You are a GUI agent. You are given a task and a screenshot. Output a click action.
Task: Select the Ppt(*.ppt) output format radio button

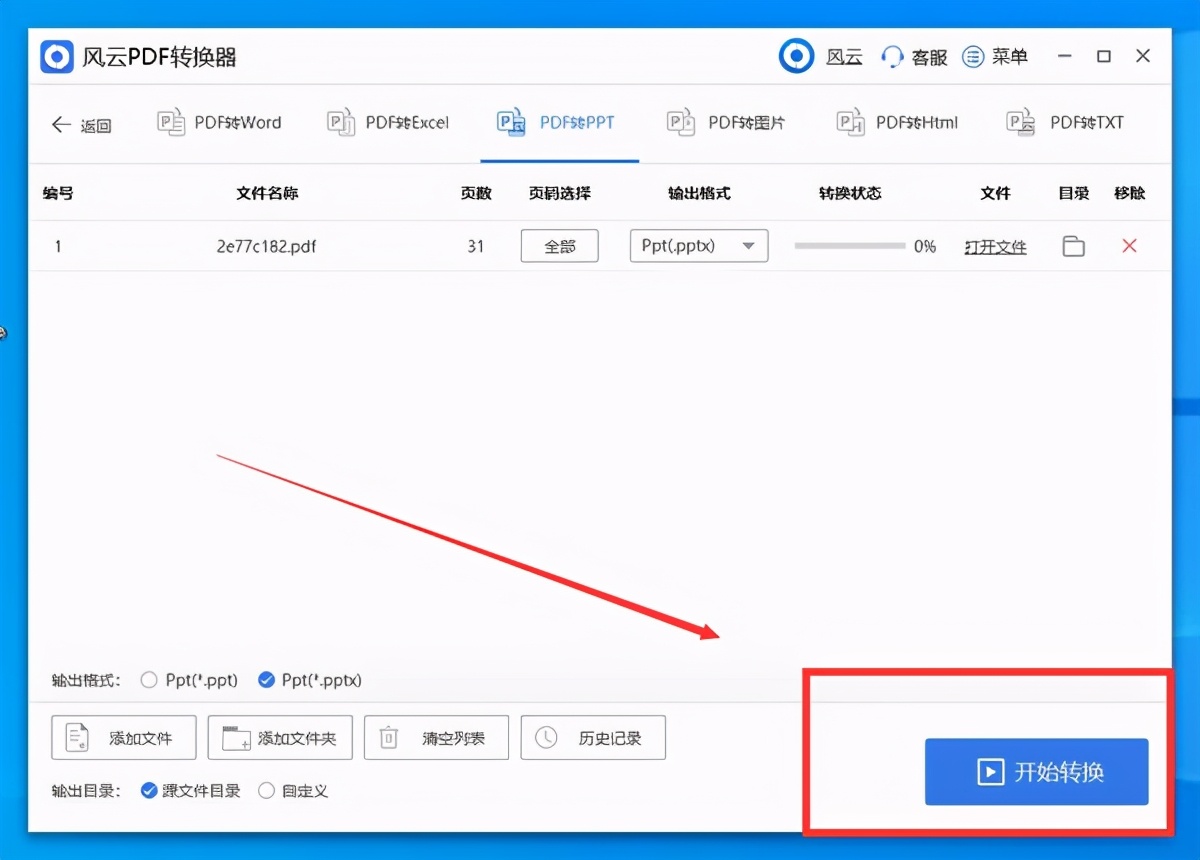tap(148, 679)
